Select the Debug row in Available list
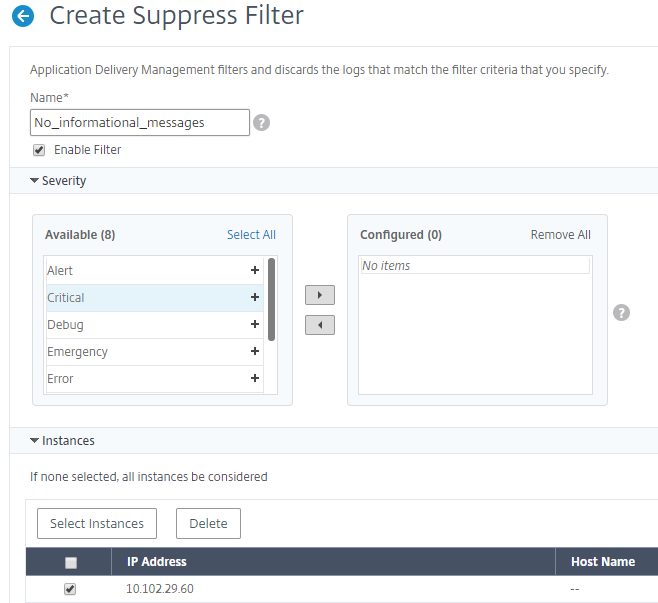658x603 pixels. pos(155,325)
